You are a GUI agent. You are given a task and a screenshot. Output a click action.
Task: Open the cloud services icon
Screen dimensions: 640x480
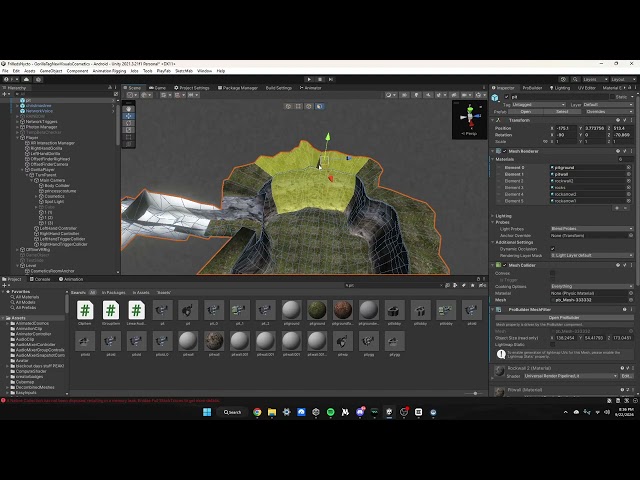(27, 79)
